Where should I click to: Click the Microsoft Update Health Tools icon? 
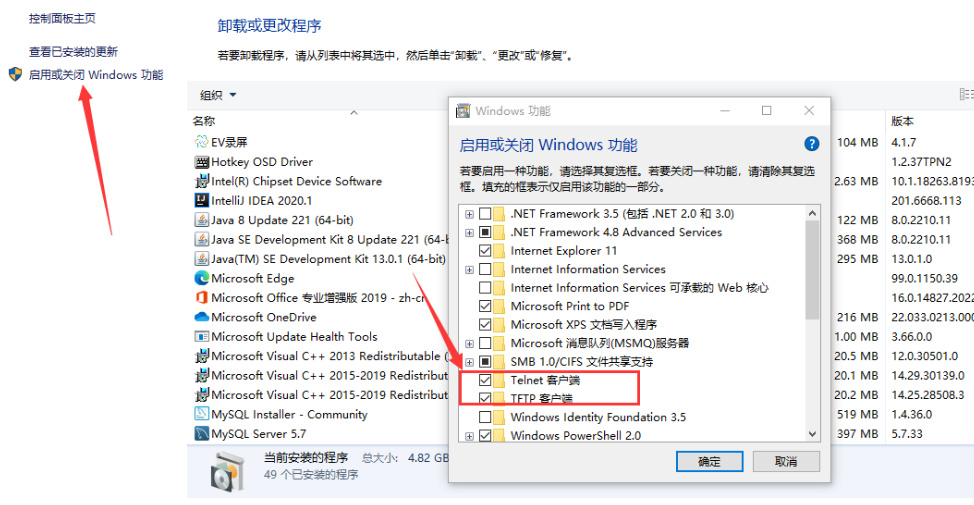pyautogui.click(x=201, y=337)
